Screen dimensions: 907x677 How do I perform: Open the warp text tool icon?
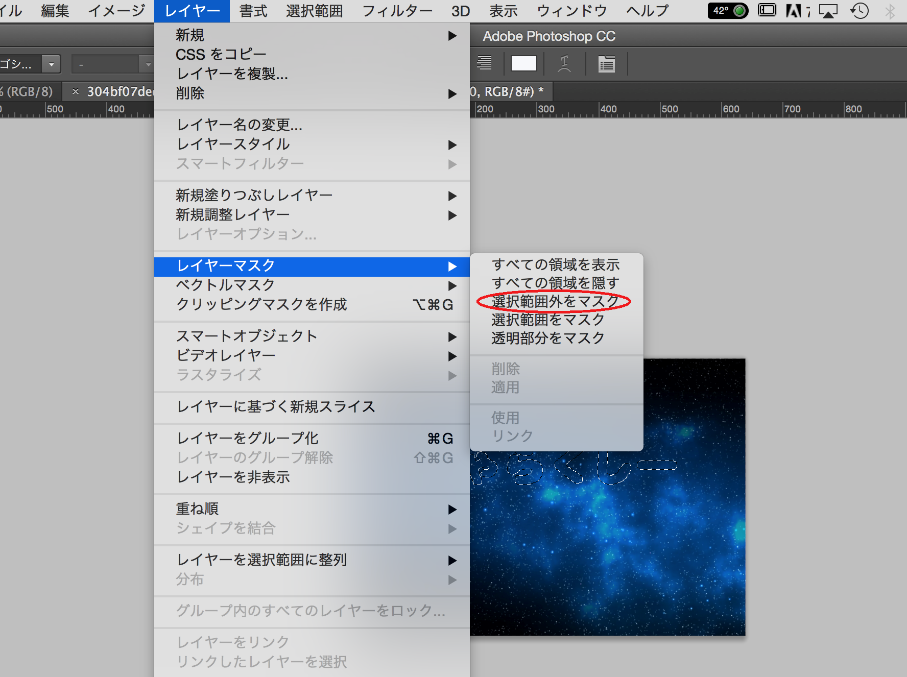565,63
